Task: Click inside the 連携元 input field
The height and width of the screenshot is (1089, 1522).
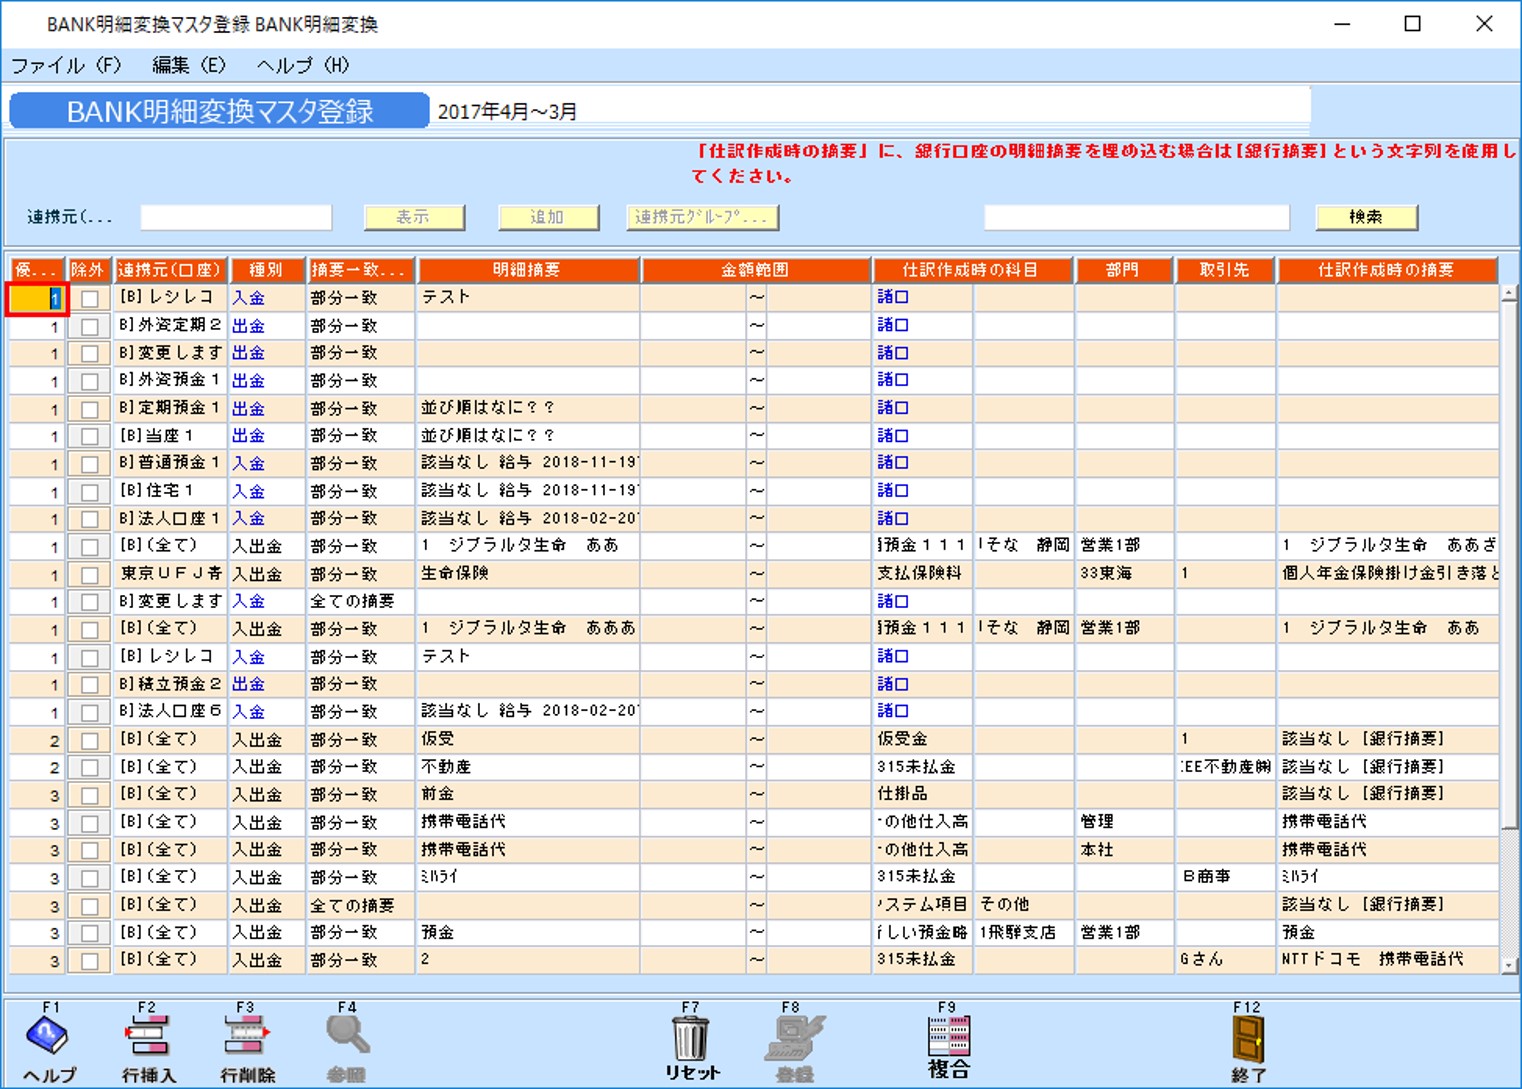Action: (235, 217)
